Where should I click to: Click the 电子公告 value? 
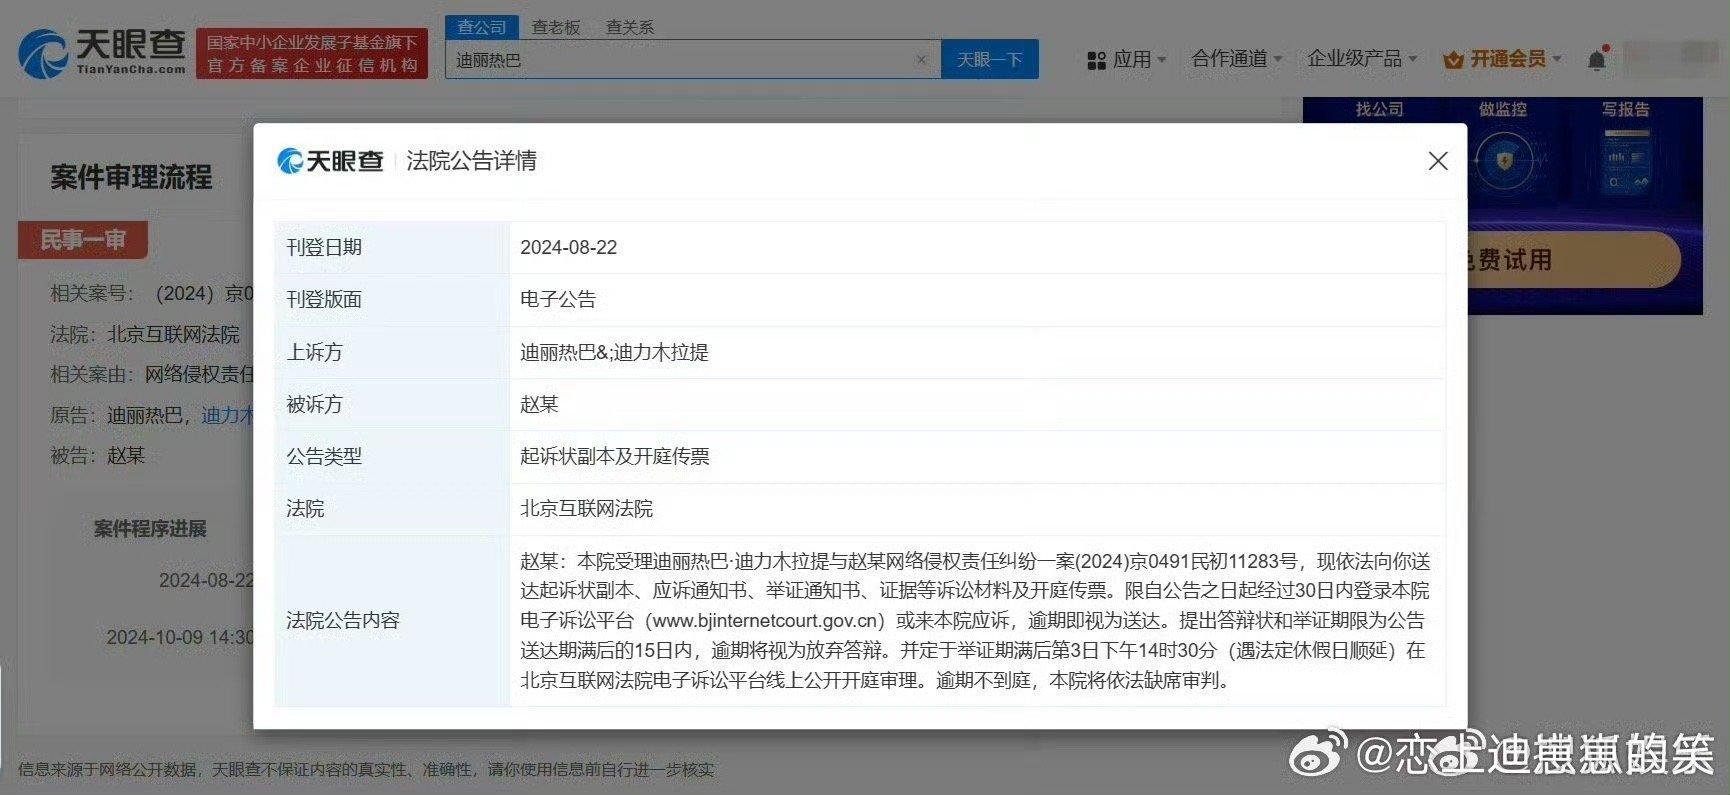pyautogui.click(x=558, y=300)
